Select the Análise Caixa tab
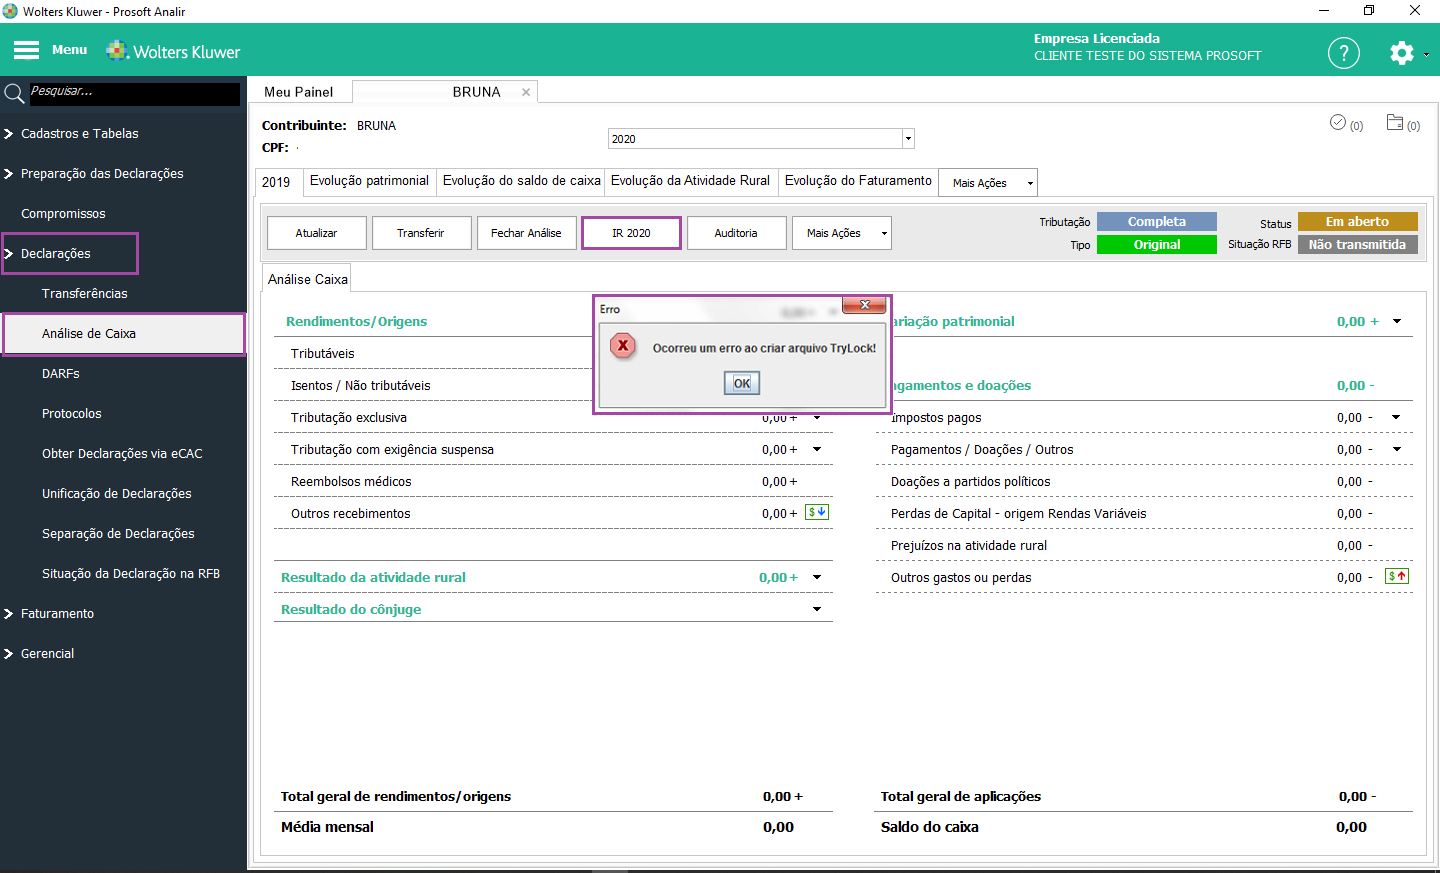 307,280
